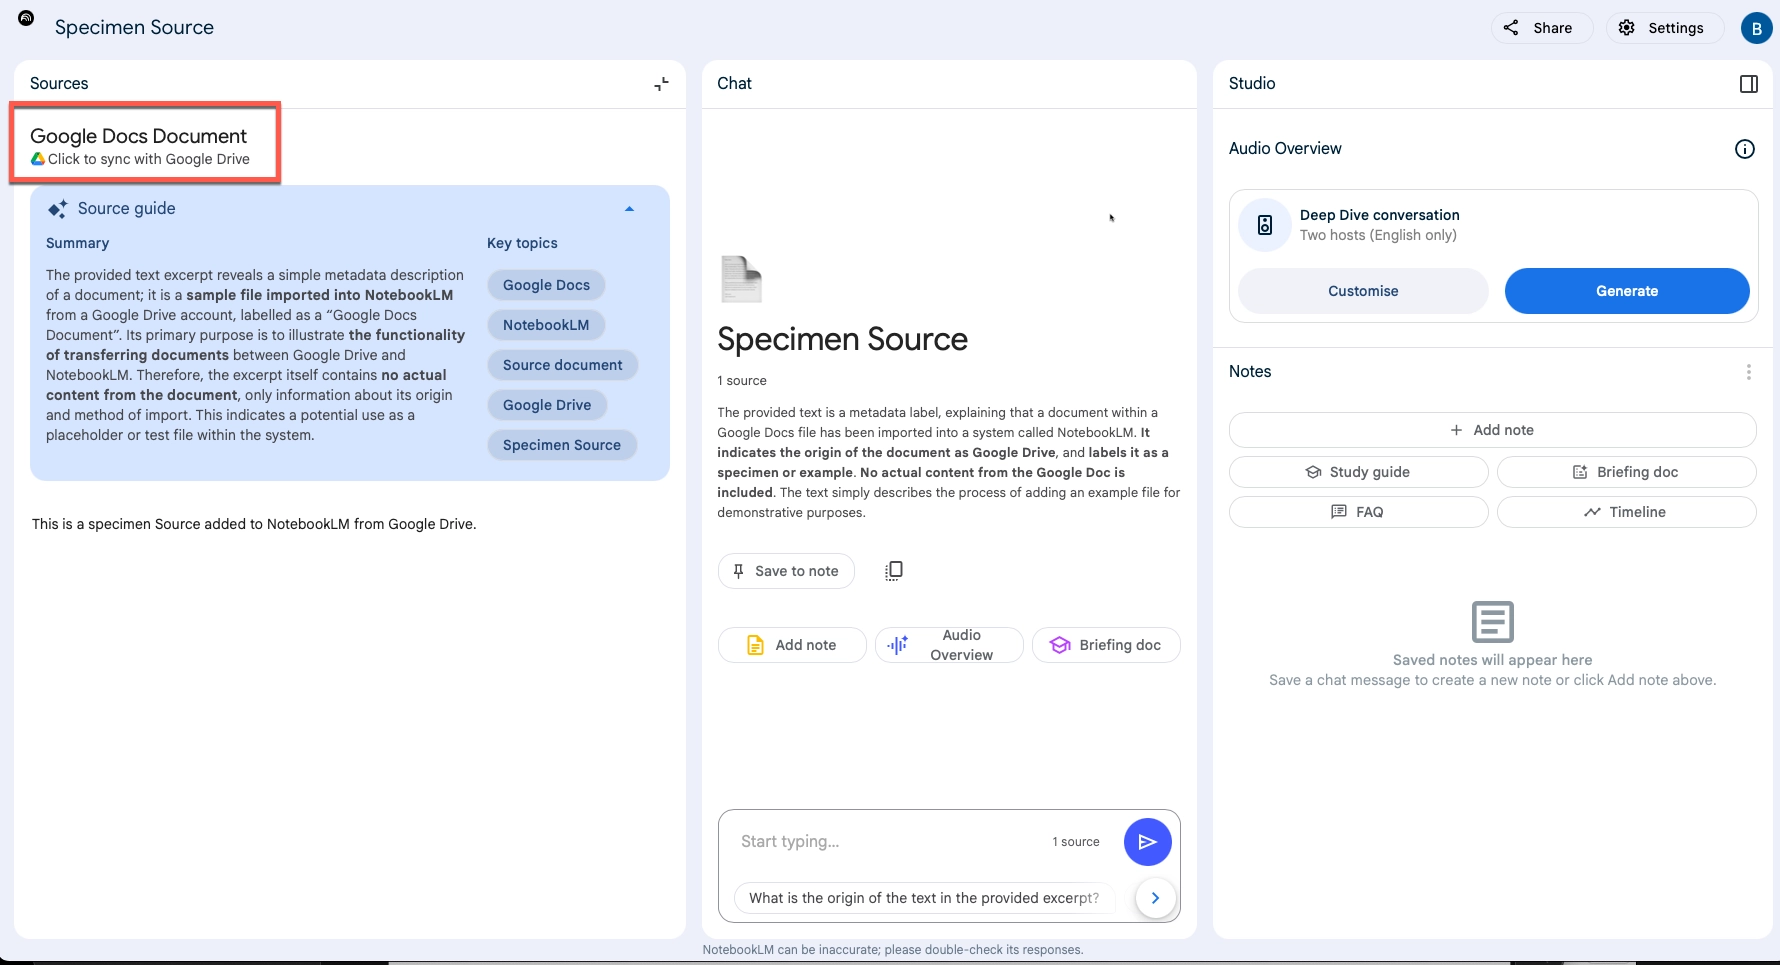The height and width of the screenshot is (965, 1780).
Task: Add a new note in Studio
Action: click(x=1492, y=430)
